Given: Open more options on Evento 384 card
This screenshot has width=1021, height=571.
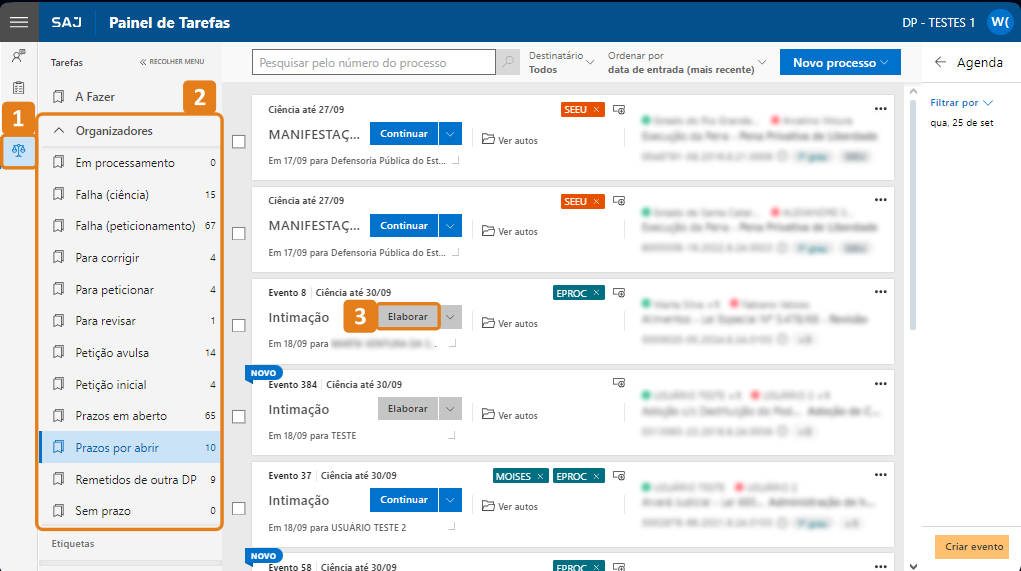Looking at the screenshot, I should click(880, 383).
